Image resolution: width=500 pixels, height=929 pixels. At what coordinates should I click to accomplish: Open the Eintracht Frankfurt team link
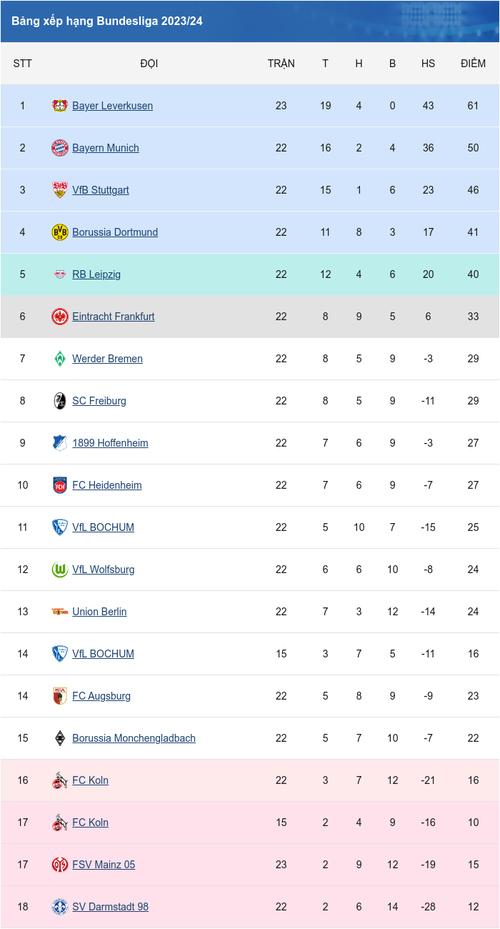[x=113, y=316]
